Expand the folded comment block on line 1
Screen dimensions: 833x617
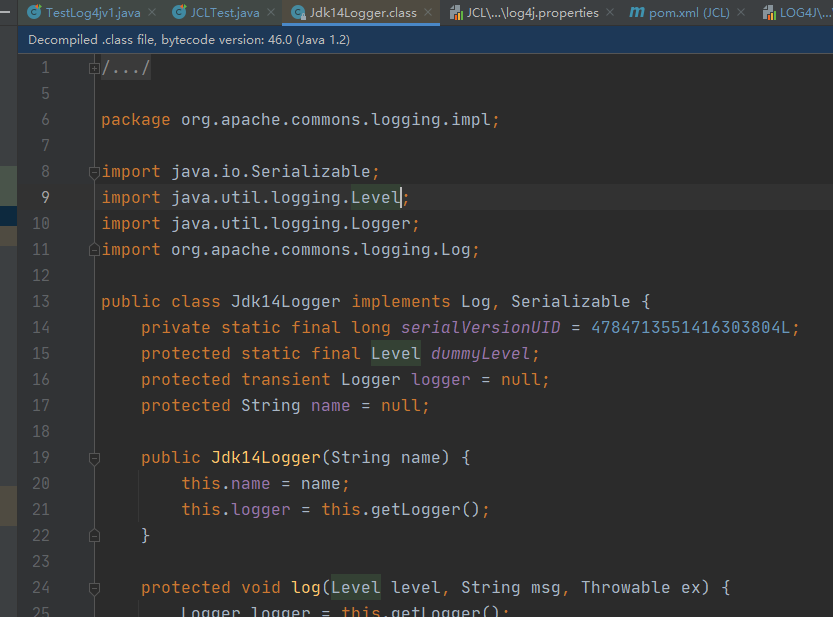pos(94,68)
